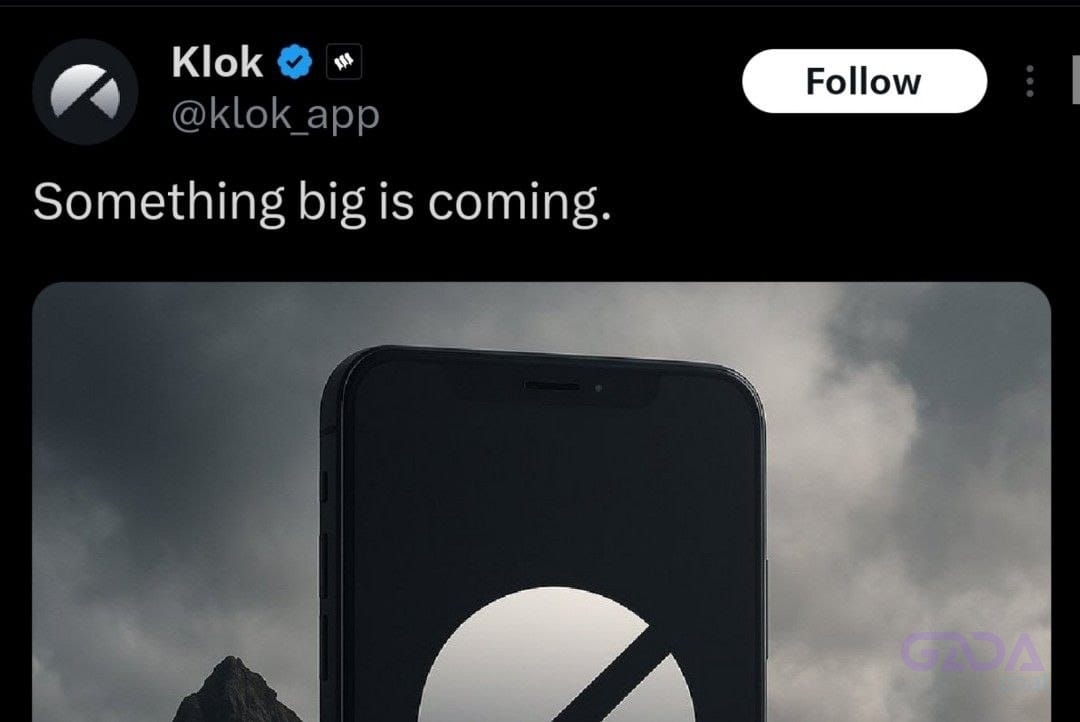The height and width of the screenshot is (722, 1080).
Task: Click the gray scrollbar at right edge
Action: [1076, 81]
